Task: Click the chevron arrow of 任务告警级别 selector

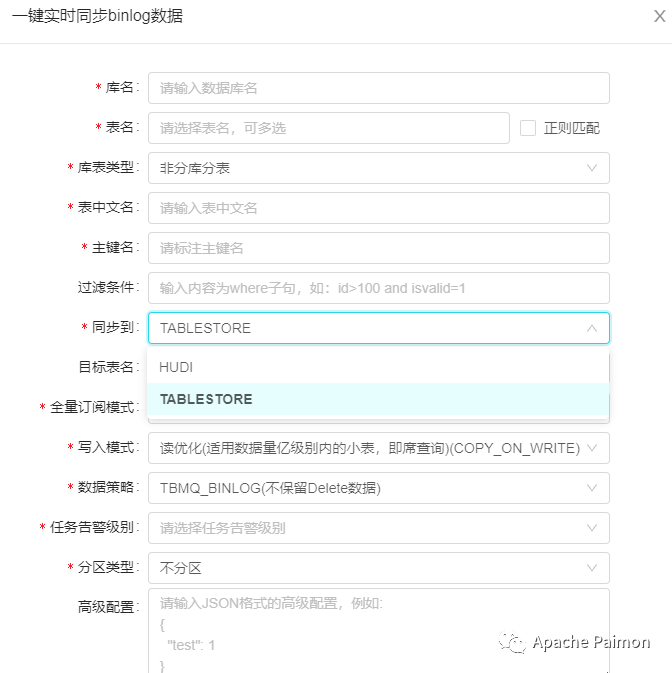Action: point(592,527)
